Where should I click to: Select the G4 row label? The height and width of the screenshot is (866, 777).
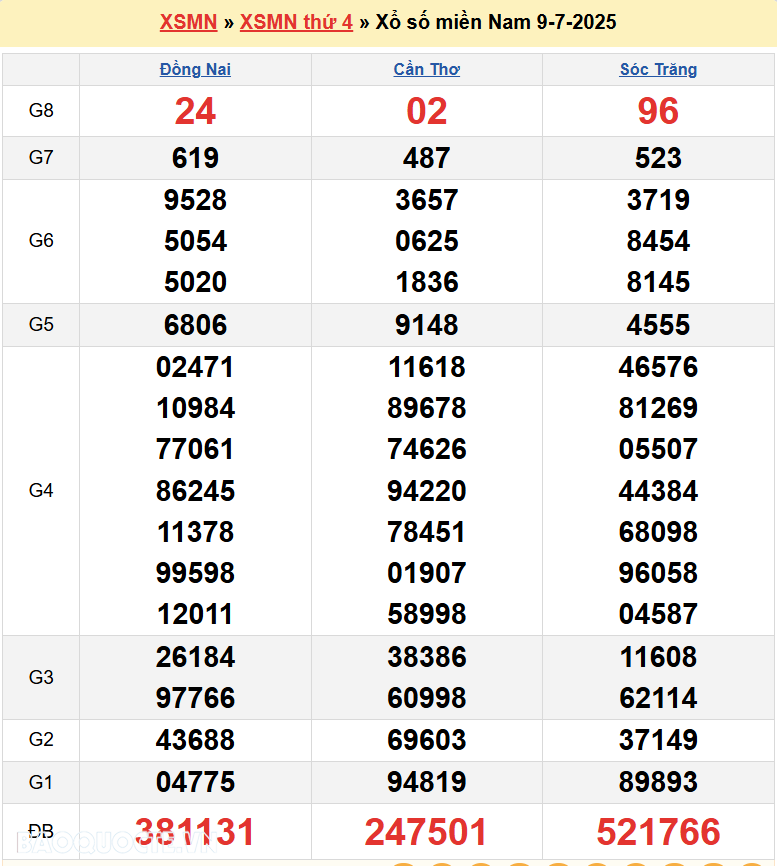[x=41, y=490]
